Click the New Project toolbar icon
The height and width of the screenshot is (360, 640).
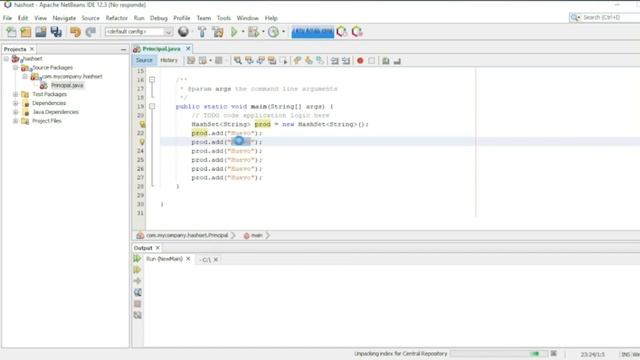click(26, 32)
